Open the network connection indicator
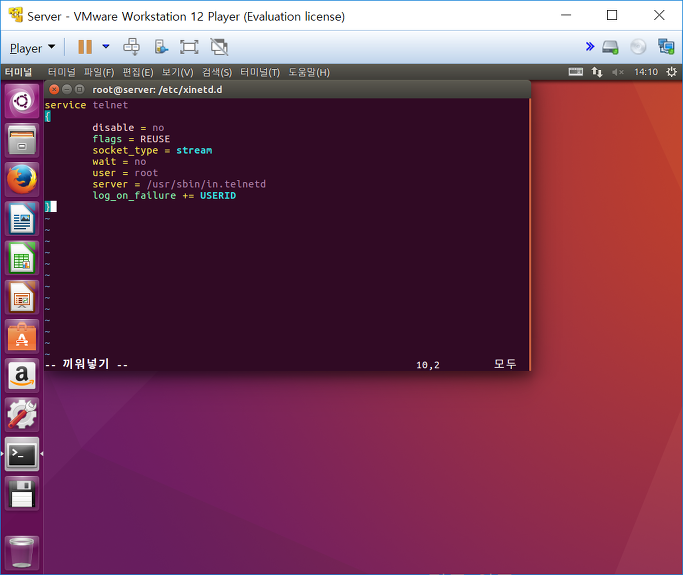Screen dimensions: 683x575 coord(597,72)
